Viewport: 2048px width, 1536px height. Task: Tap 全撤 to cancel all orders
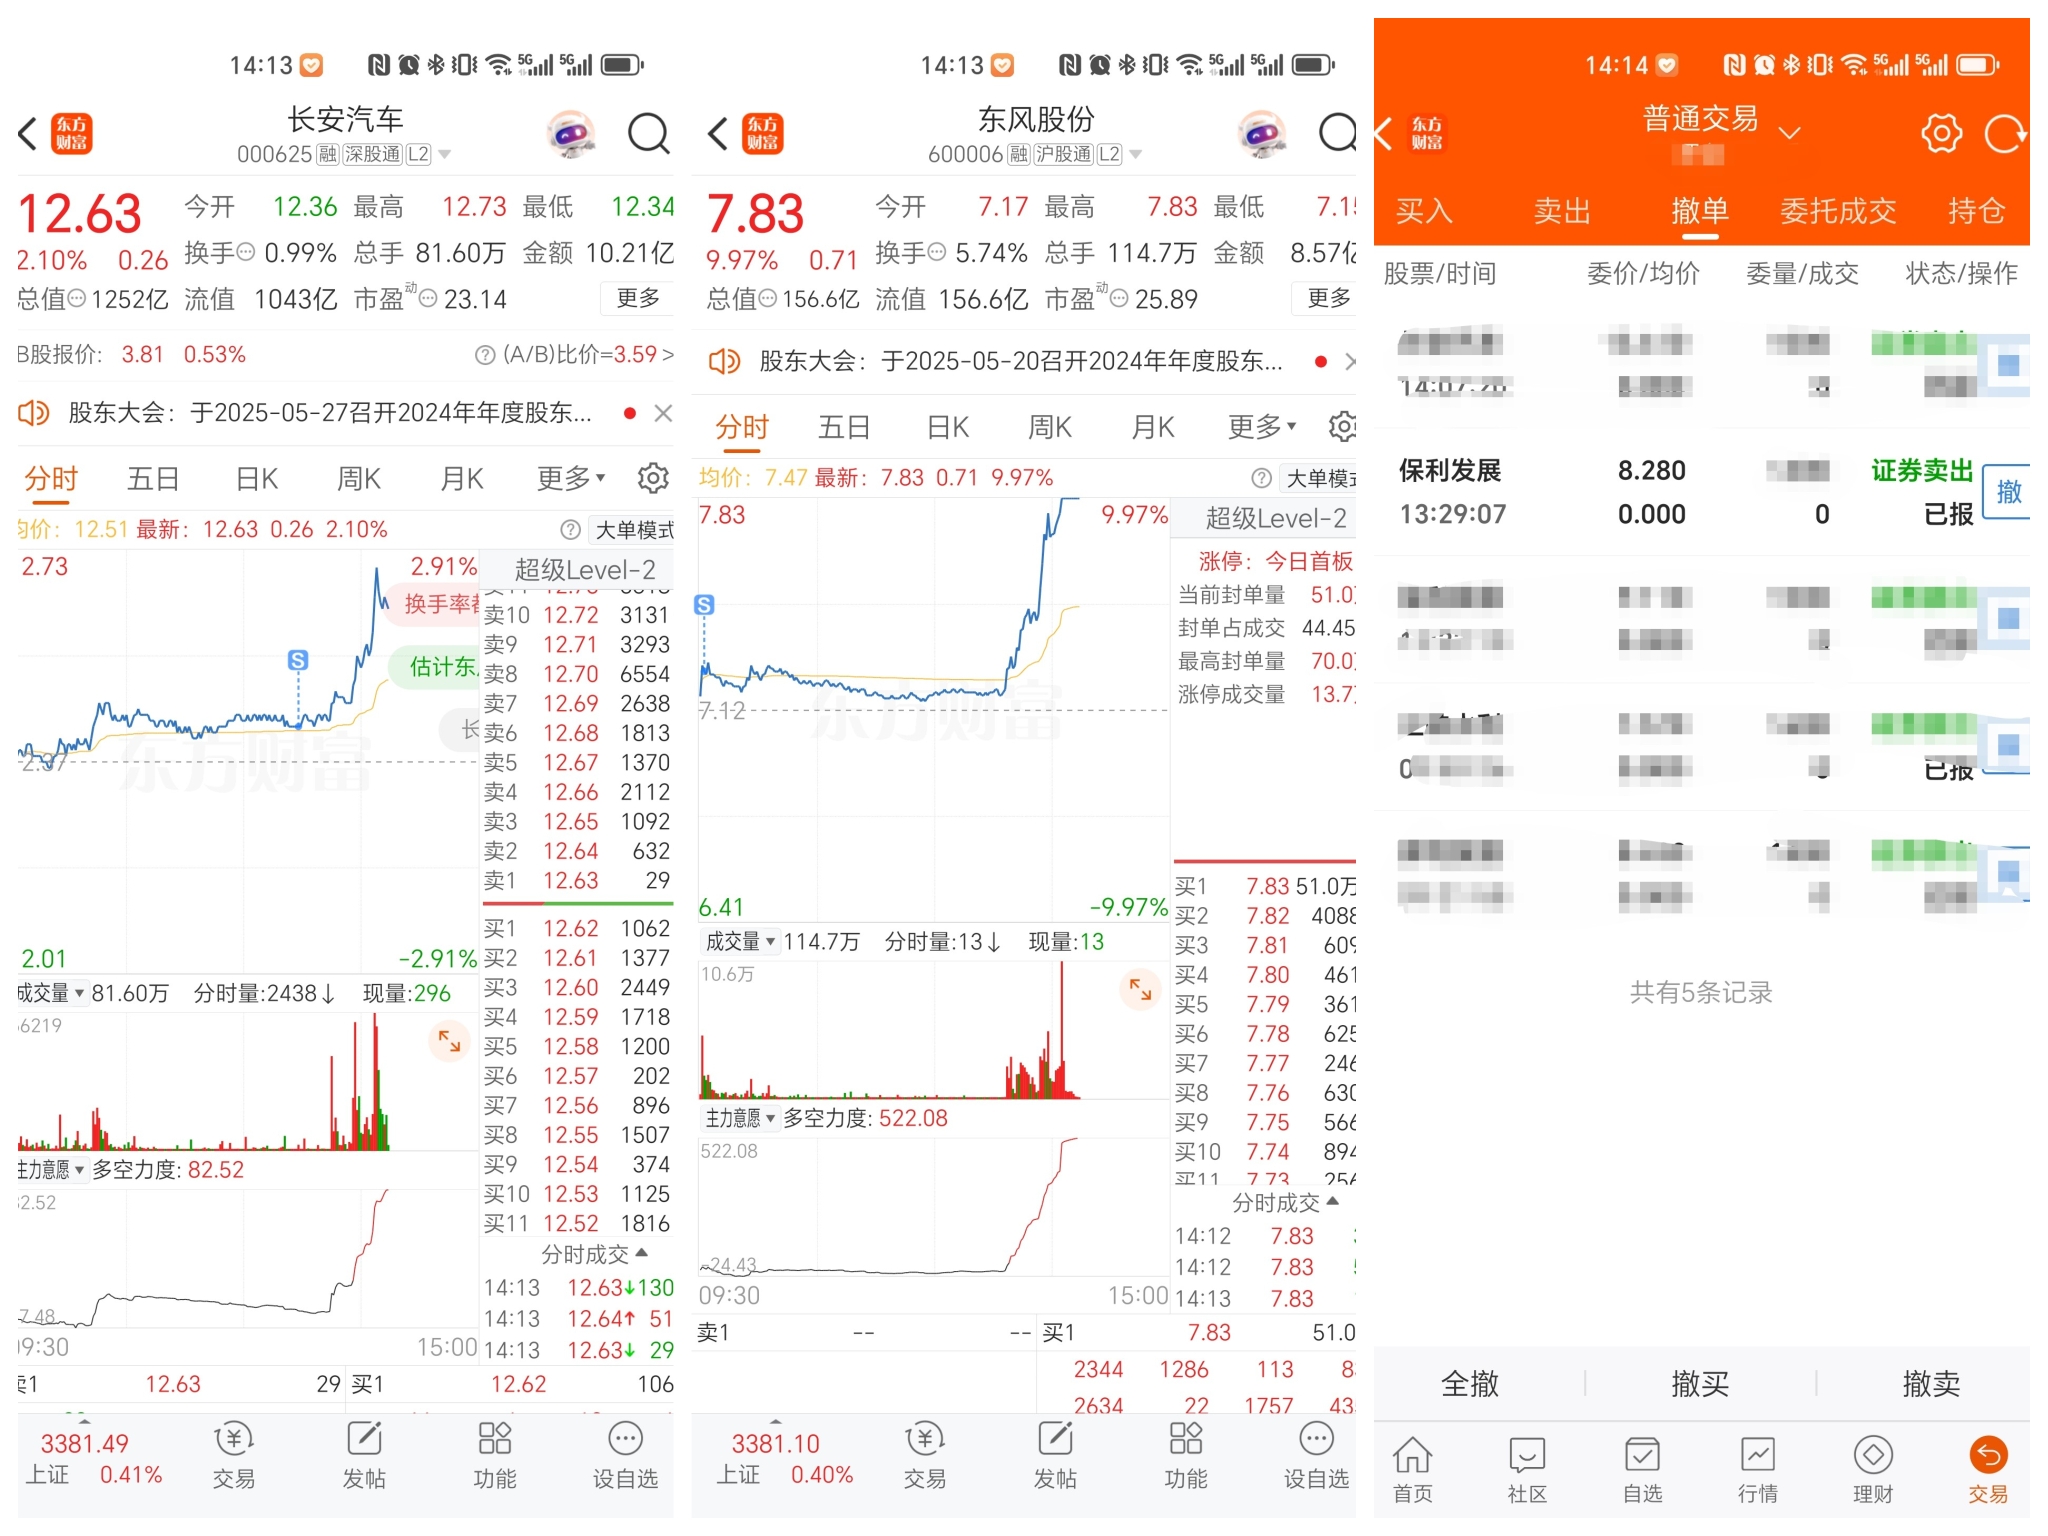pos(1470,1383)
